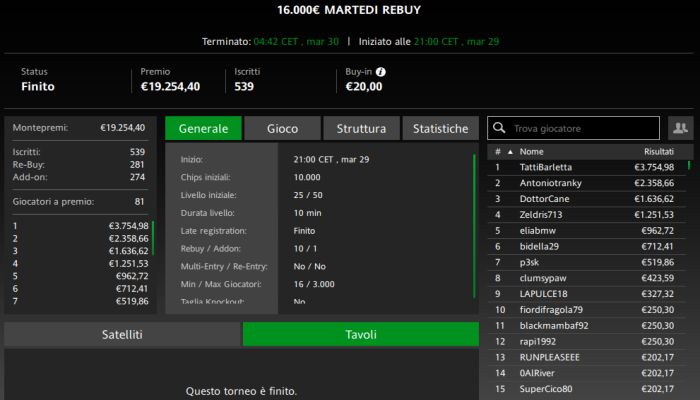Select player DottorCane
This screenshot has height=400, width=700.
(x=587, y=199)
